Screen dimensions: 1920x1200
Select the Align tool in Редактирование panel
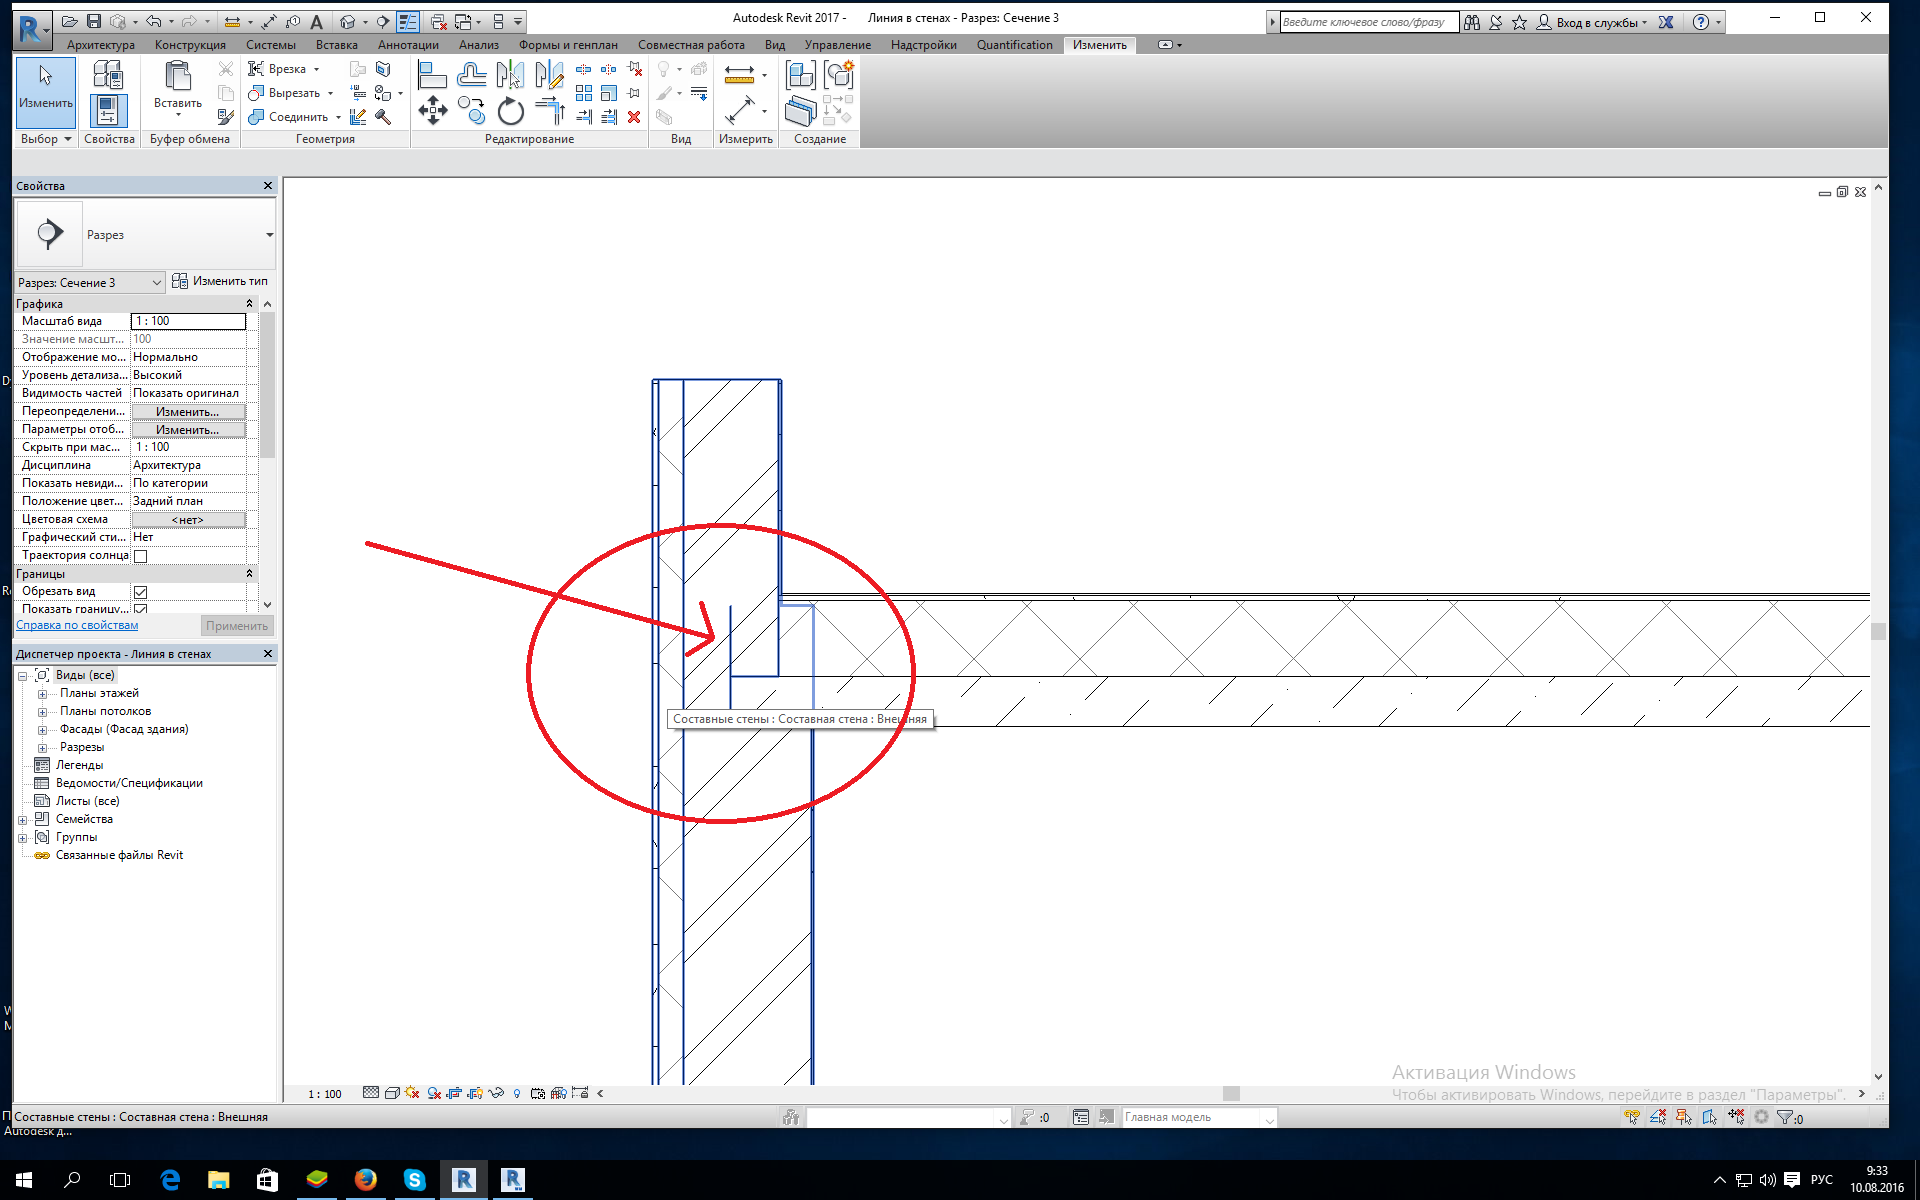click(x=432, y=75)
